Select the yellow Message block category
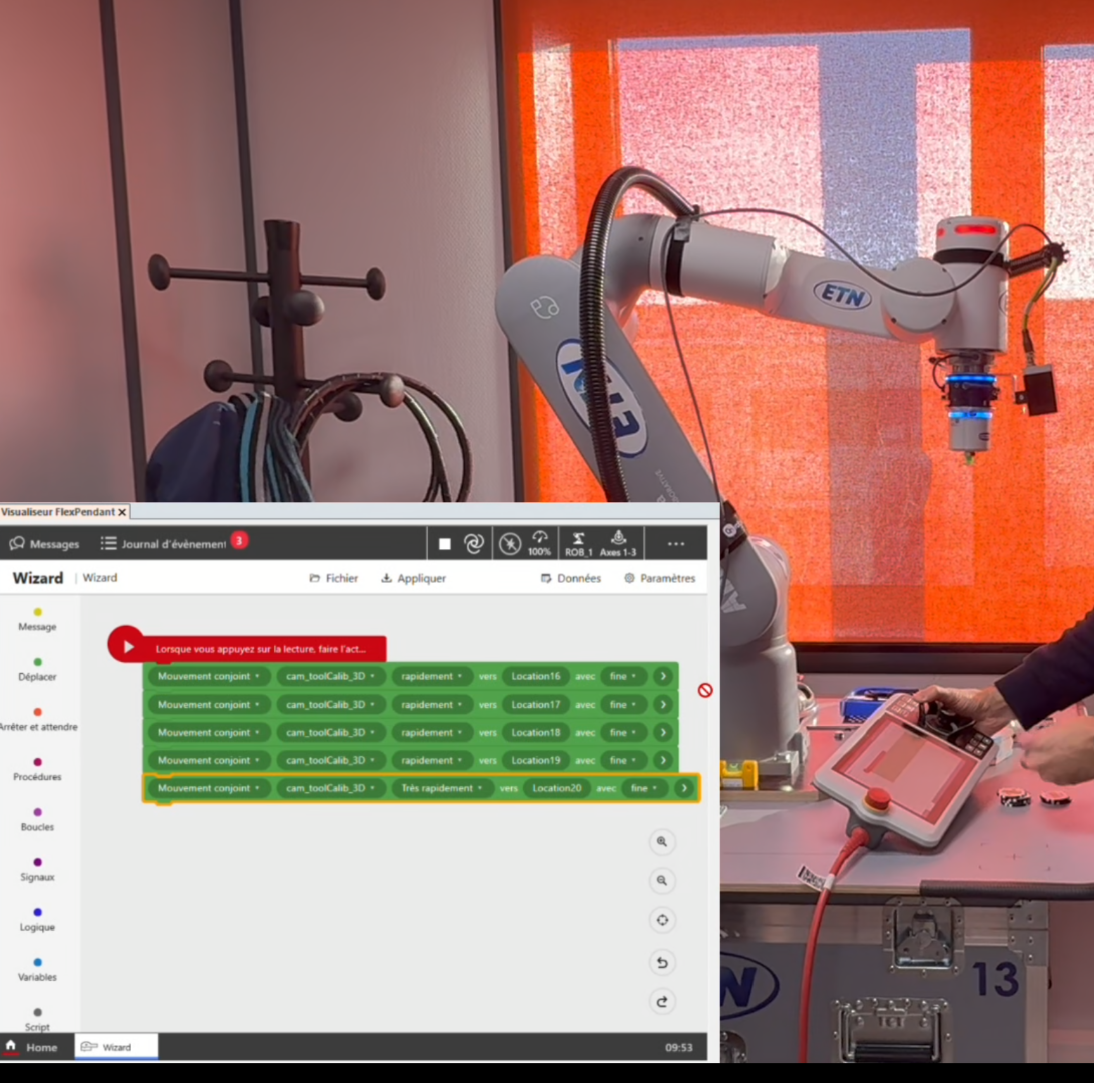The height and width of the screenshot is (1083, 1094). click(38, 619)
